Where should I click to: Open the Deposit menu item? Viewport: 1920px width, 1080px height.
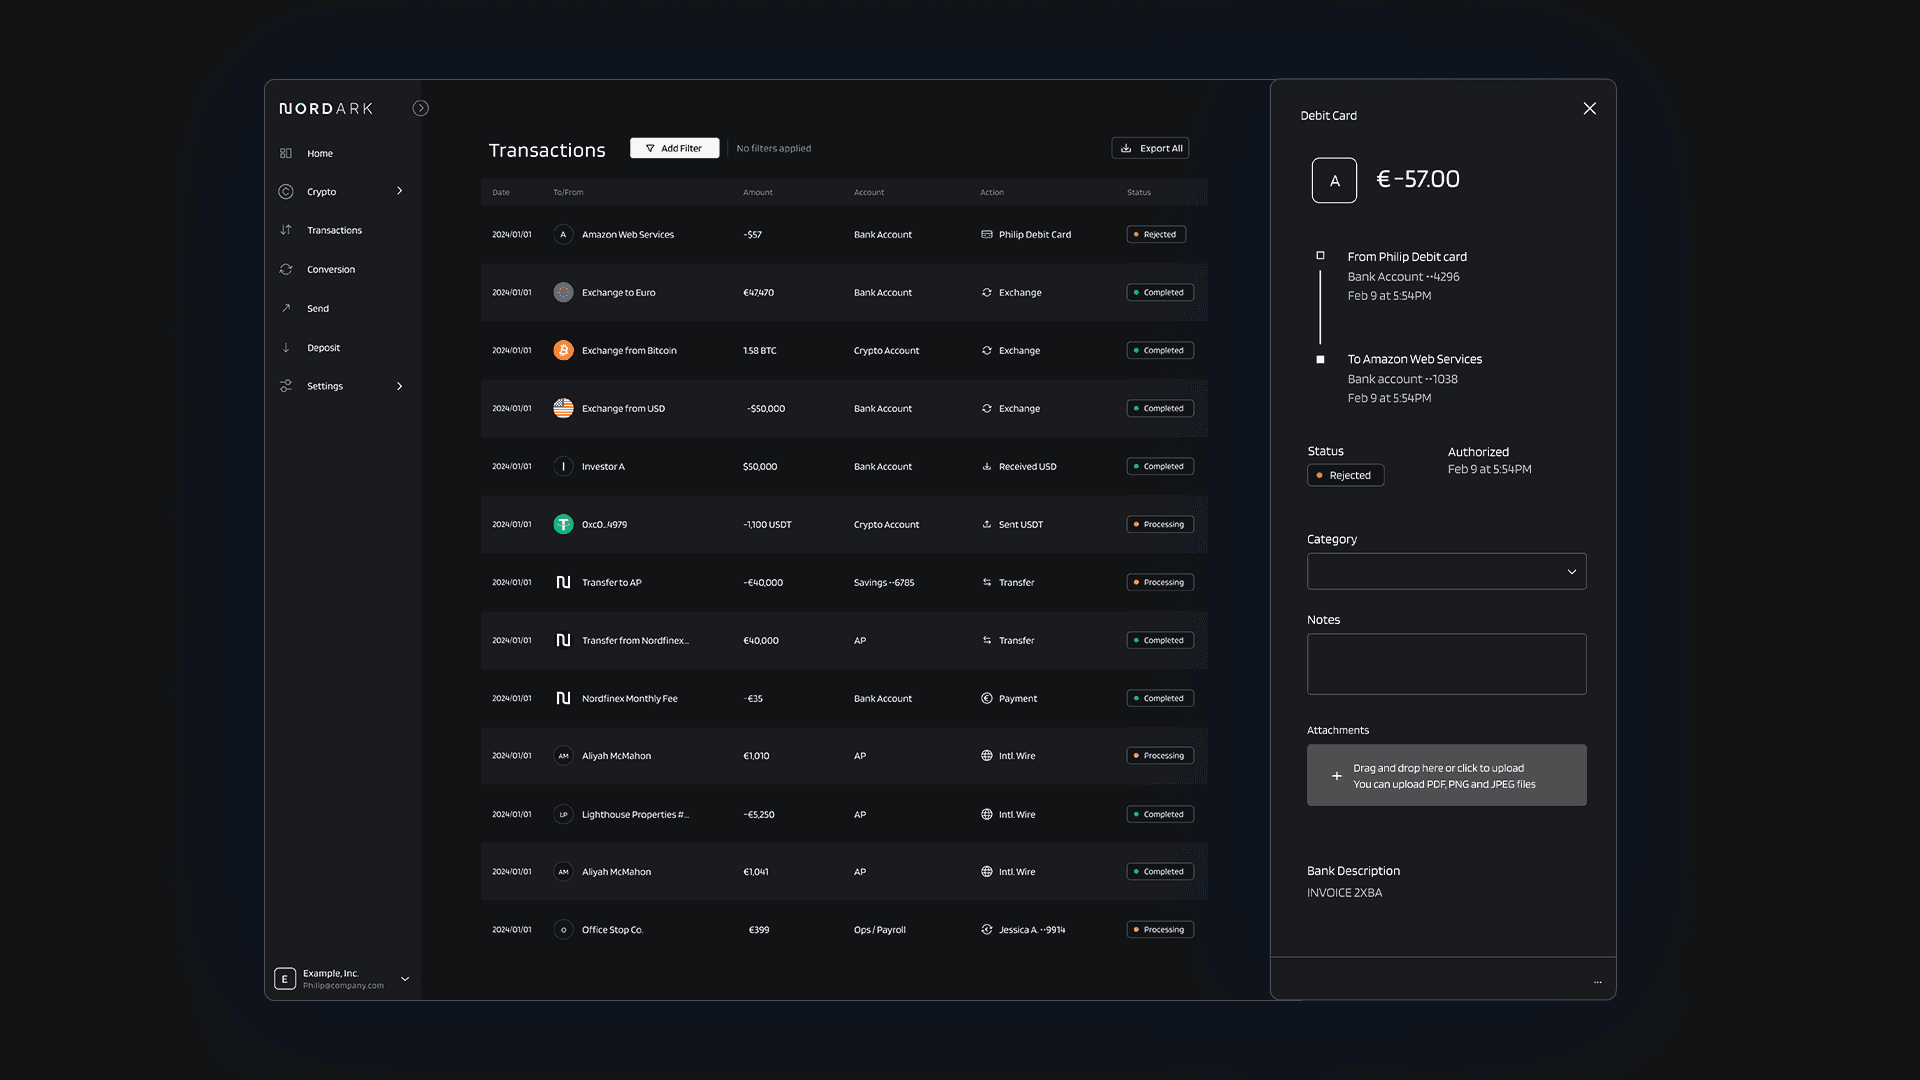pos(323,348)
